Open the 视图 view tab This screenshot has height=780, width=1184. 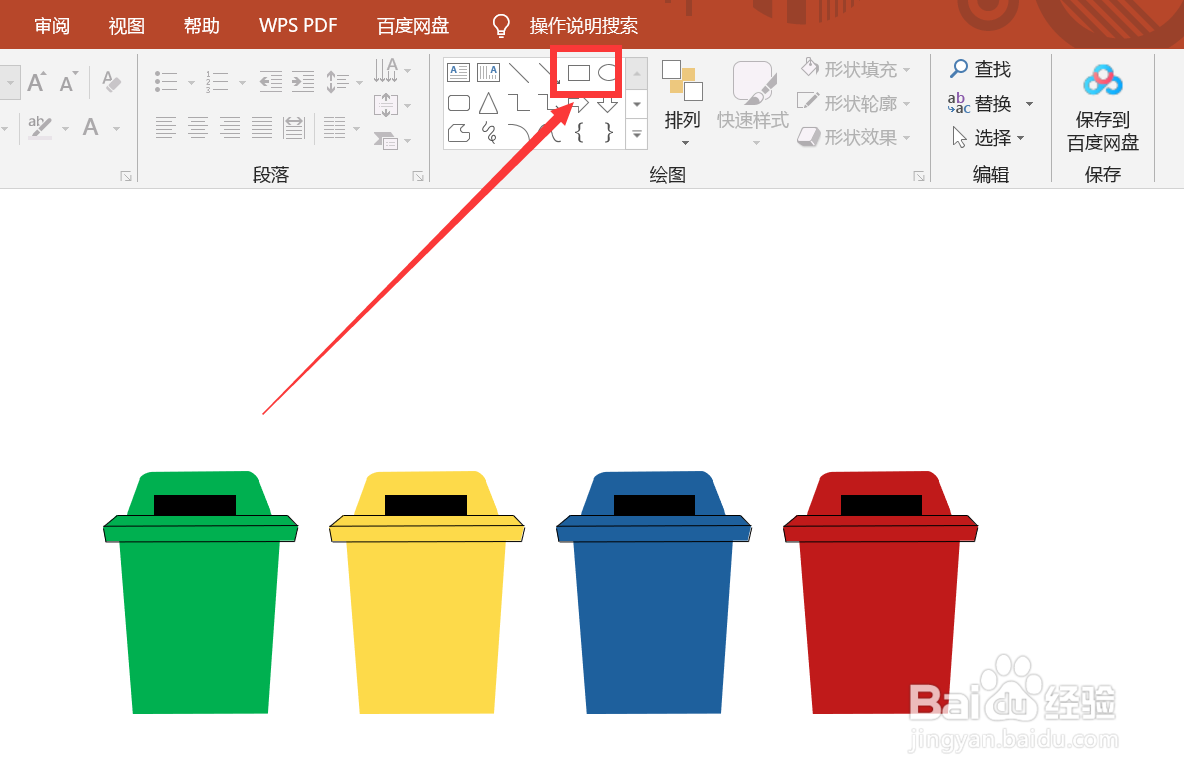point(126,26)
